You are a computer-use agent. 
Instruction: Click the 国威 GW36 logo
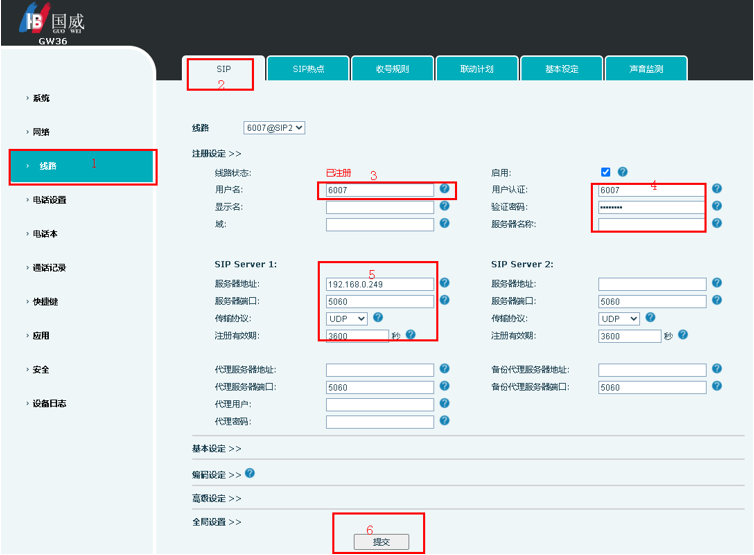coord(49,24)
